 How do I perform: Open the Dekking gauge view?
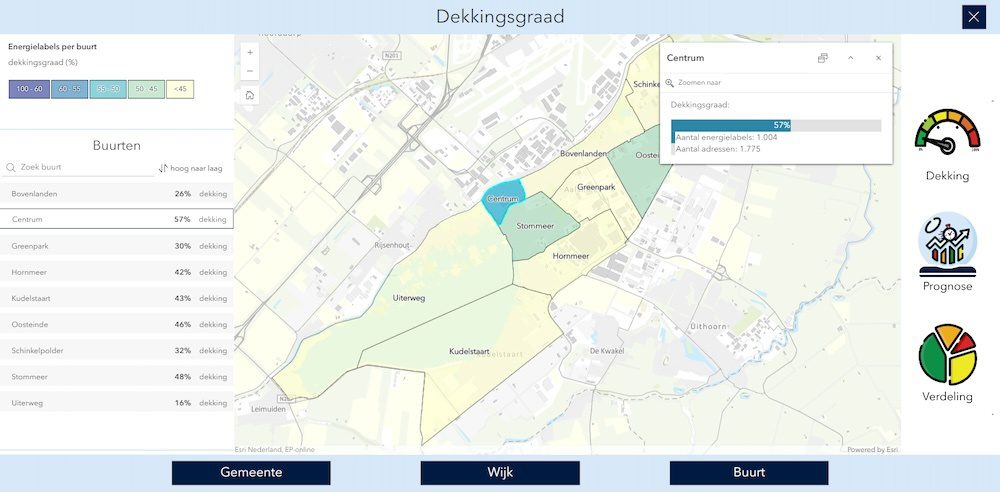(x=946, y=146)
